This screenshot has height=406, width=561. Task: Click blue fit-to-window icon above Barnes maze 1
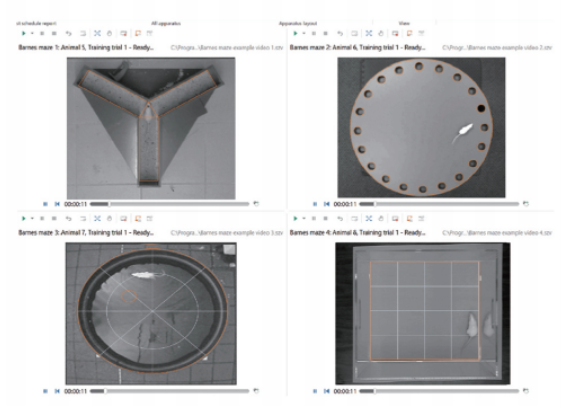97,33
